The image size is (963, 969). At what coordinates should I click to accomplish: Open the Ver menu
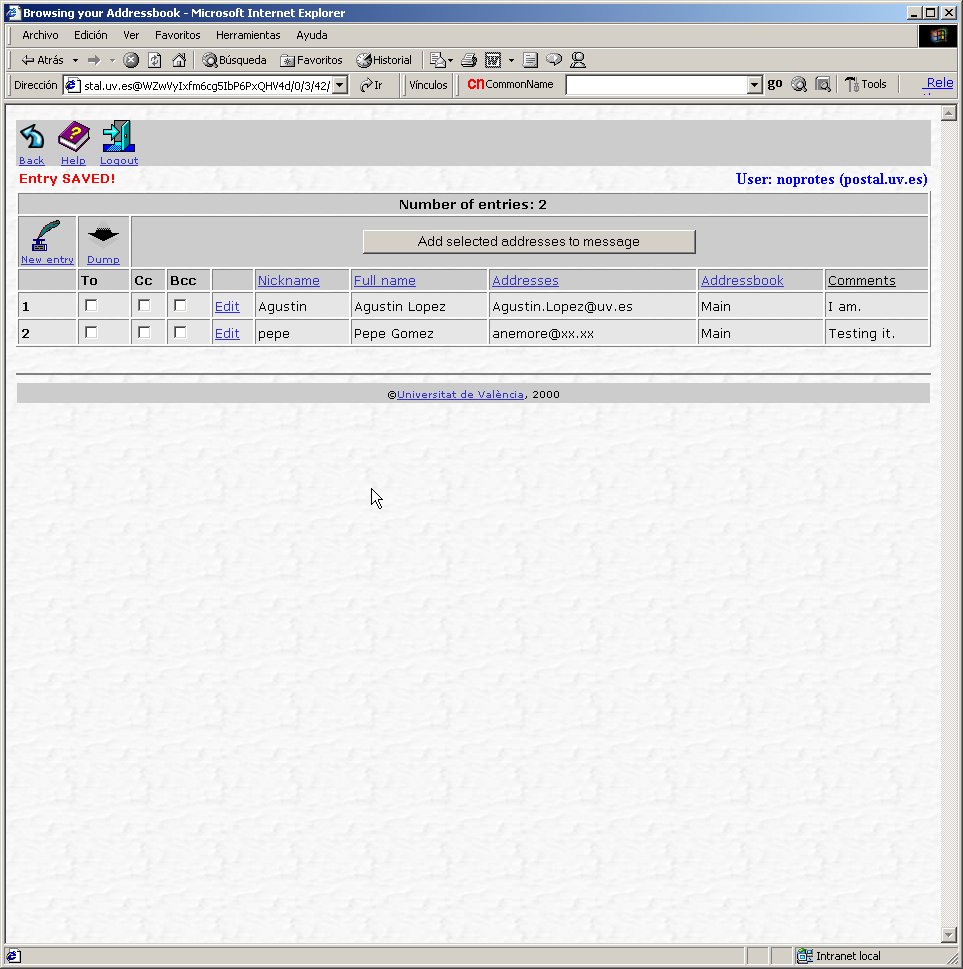click(131, 35)
